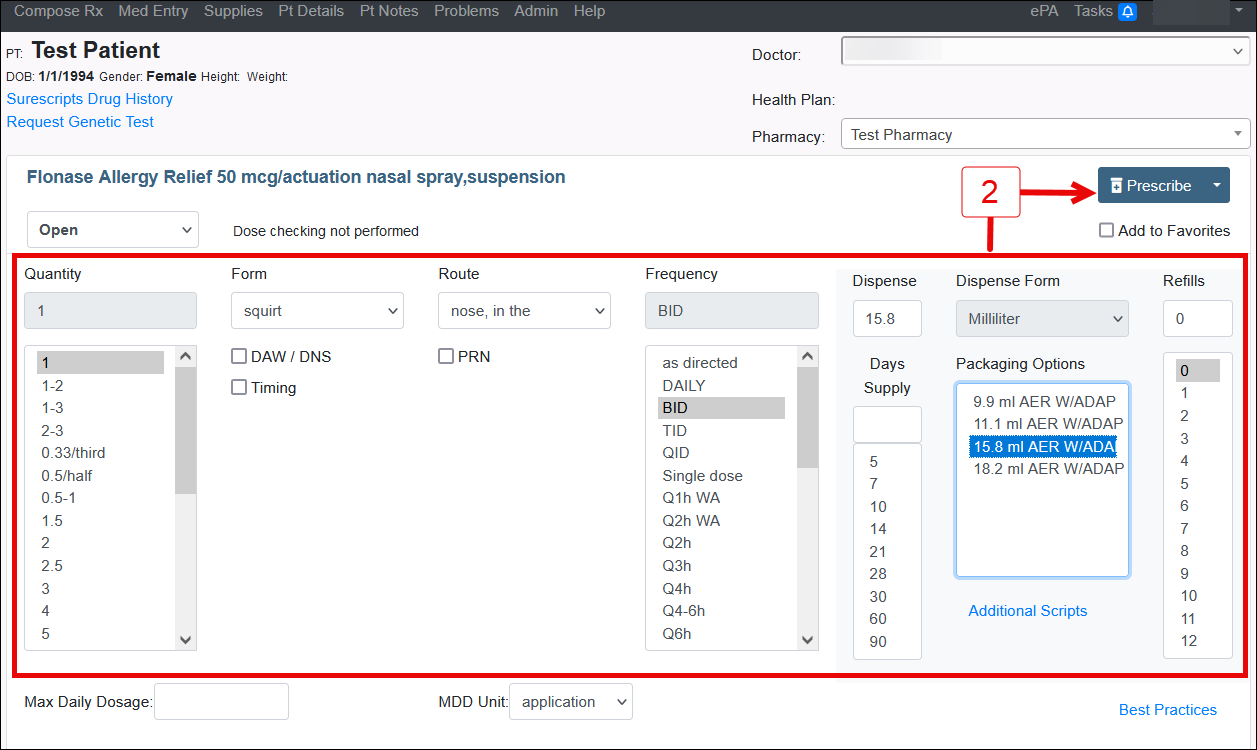Expand the MDD Unit application dropdown

click(x=570, y=702)
